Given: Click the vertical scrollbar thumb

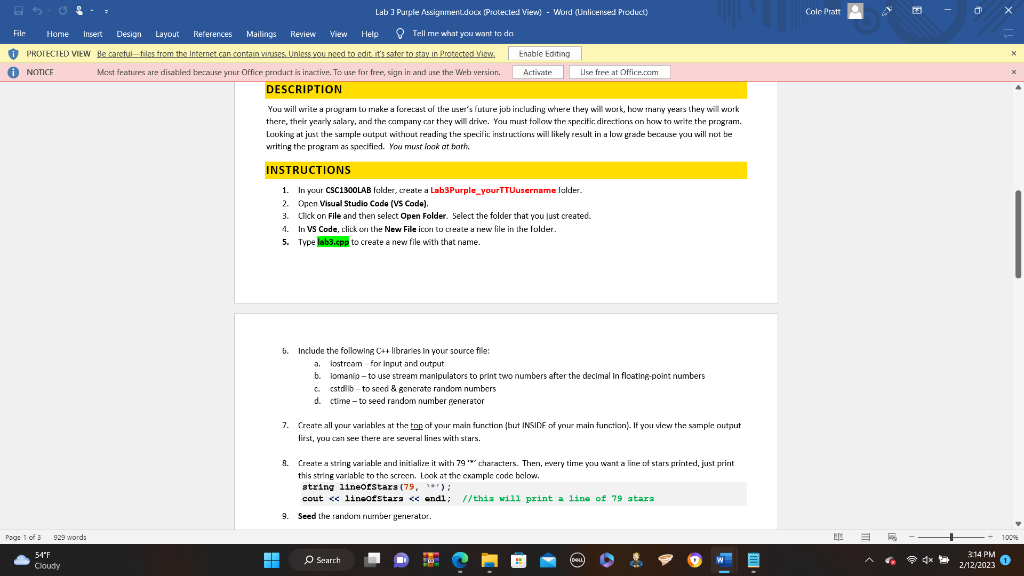Looking at the screenshot, I should tap(1017, 234).
